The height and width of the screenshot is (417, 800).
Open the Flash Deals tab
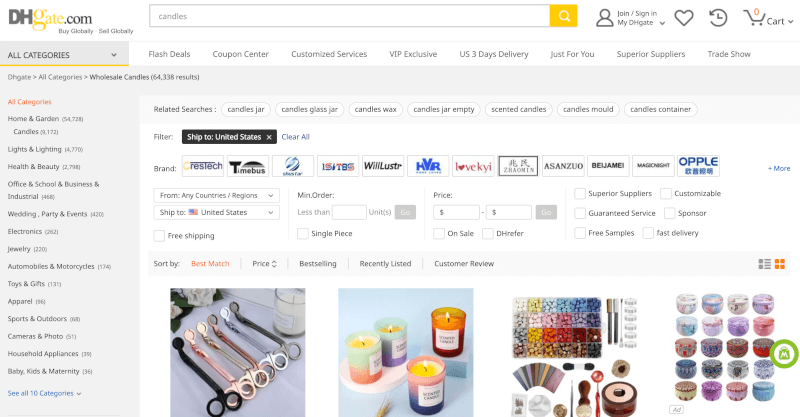click(x=169, y=54)
